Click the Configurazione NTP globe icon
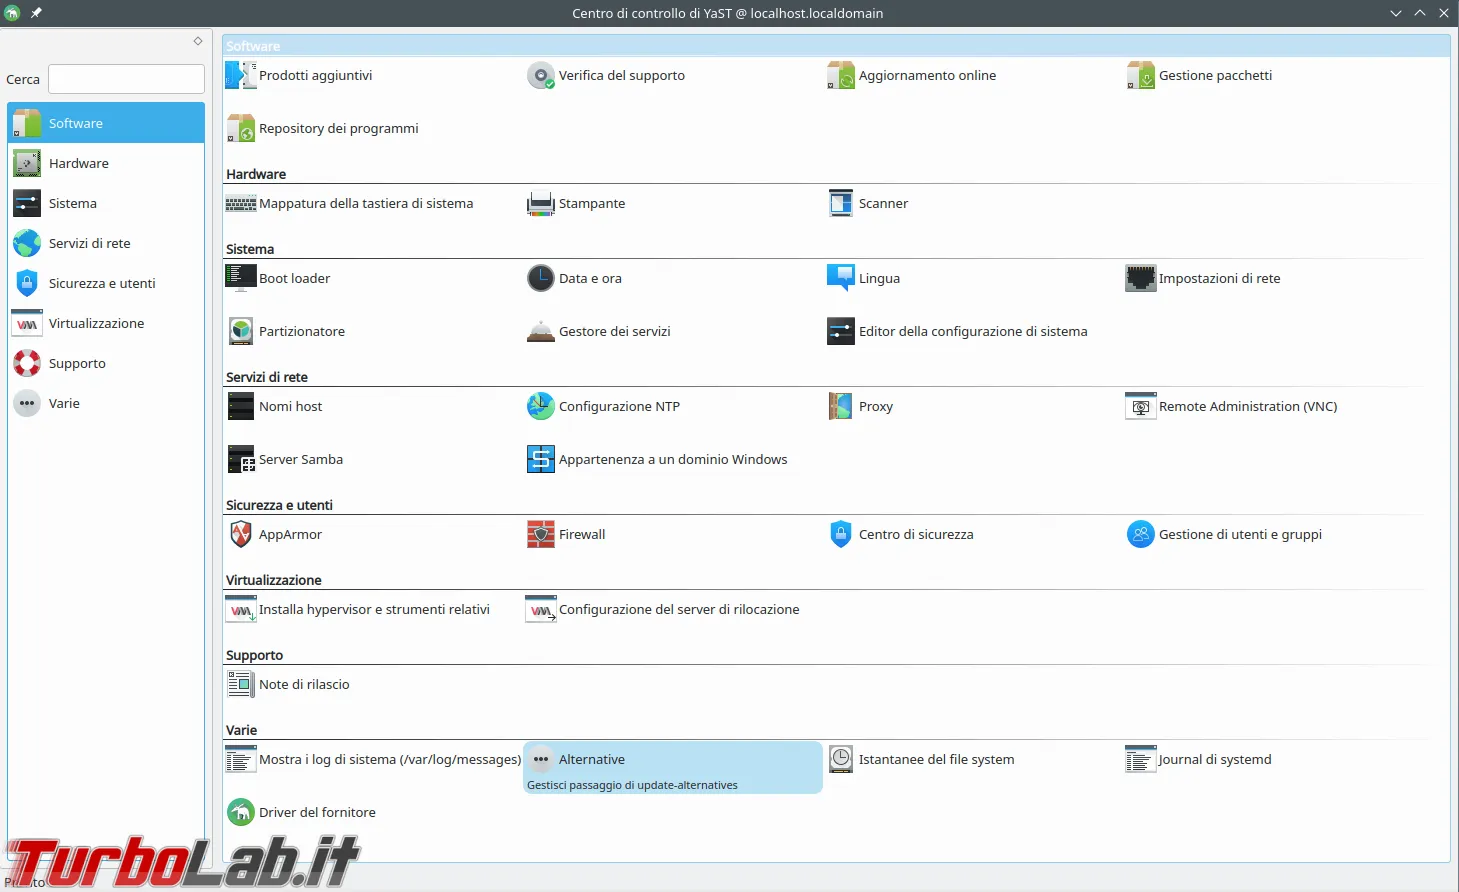The image size is (1459, 892). (541, 407)
